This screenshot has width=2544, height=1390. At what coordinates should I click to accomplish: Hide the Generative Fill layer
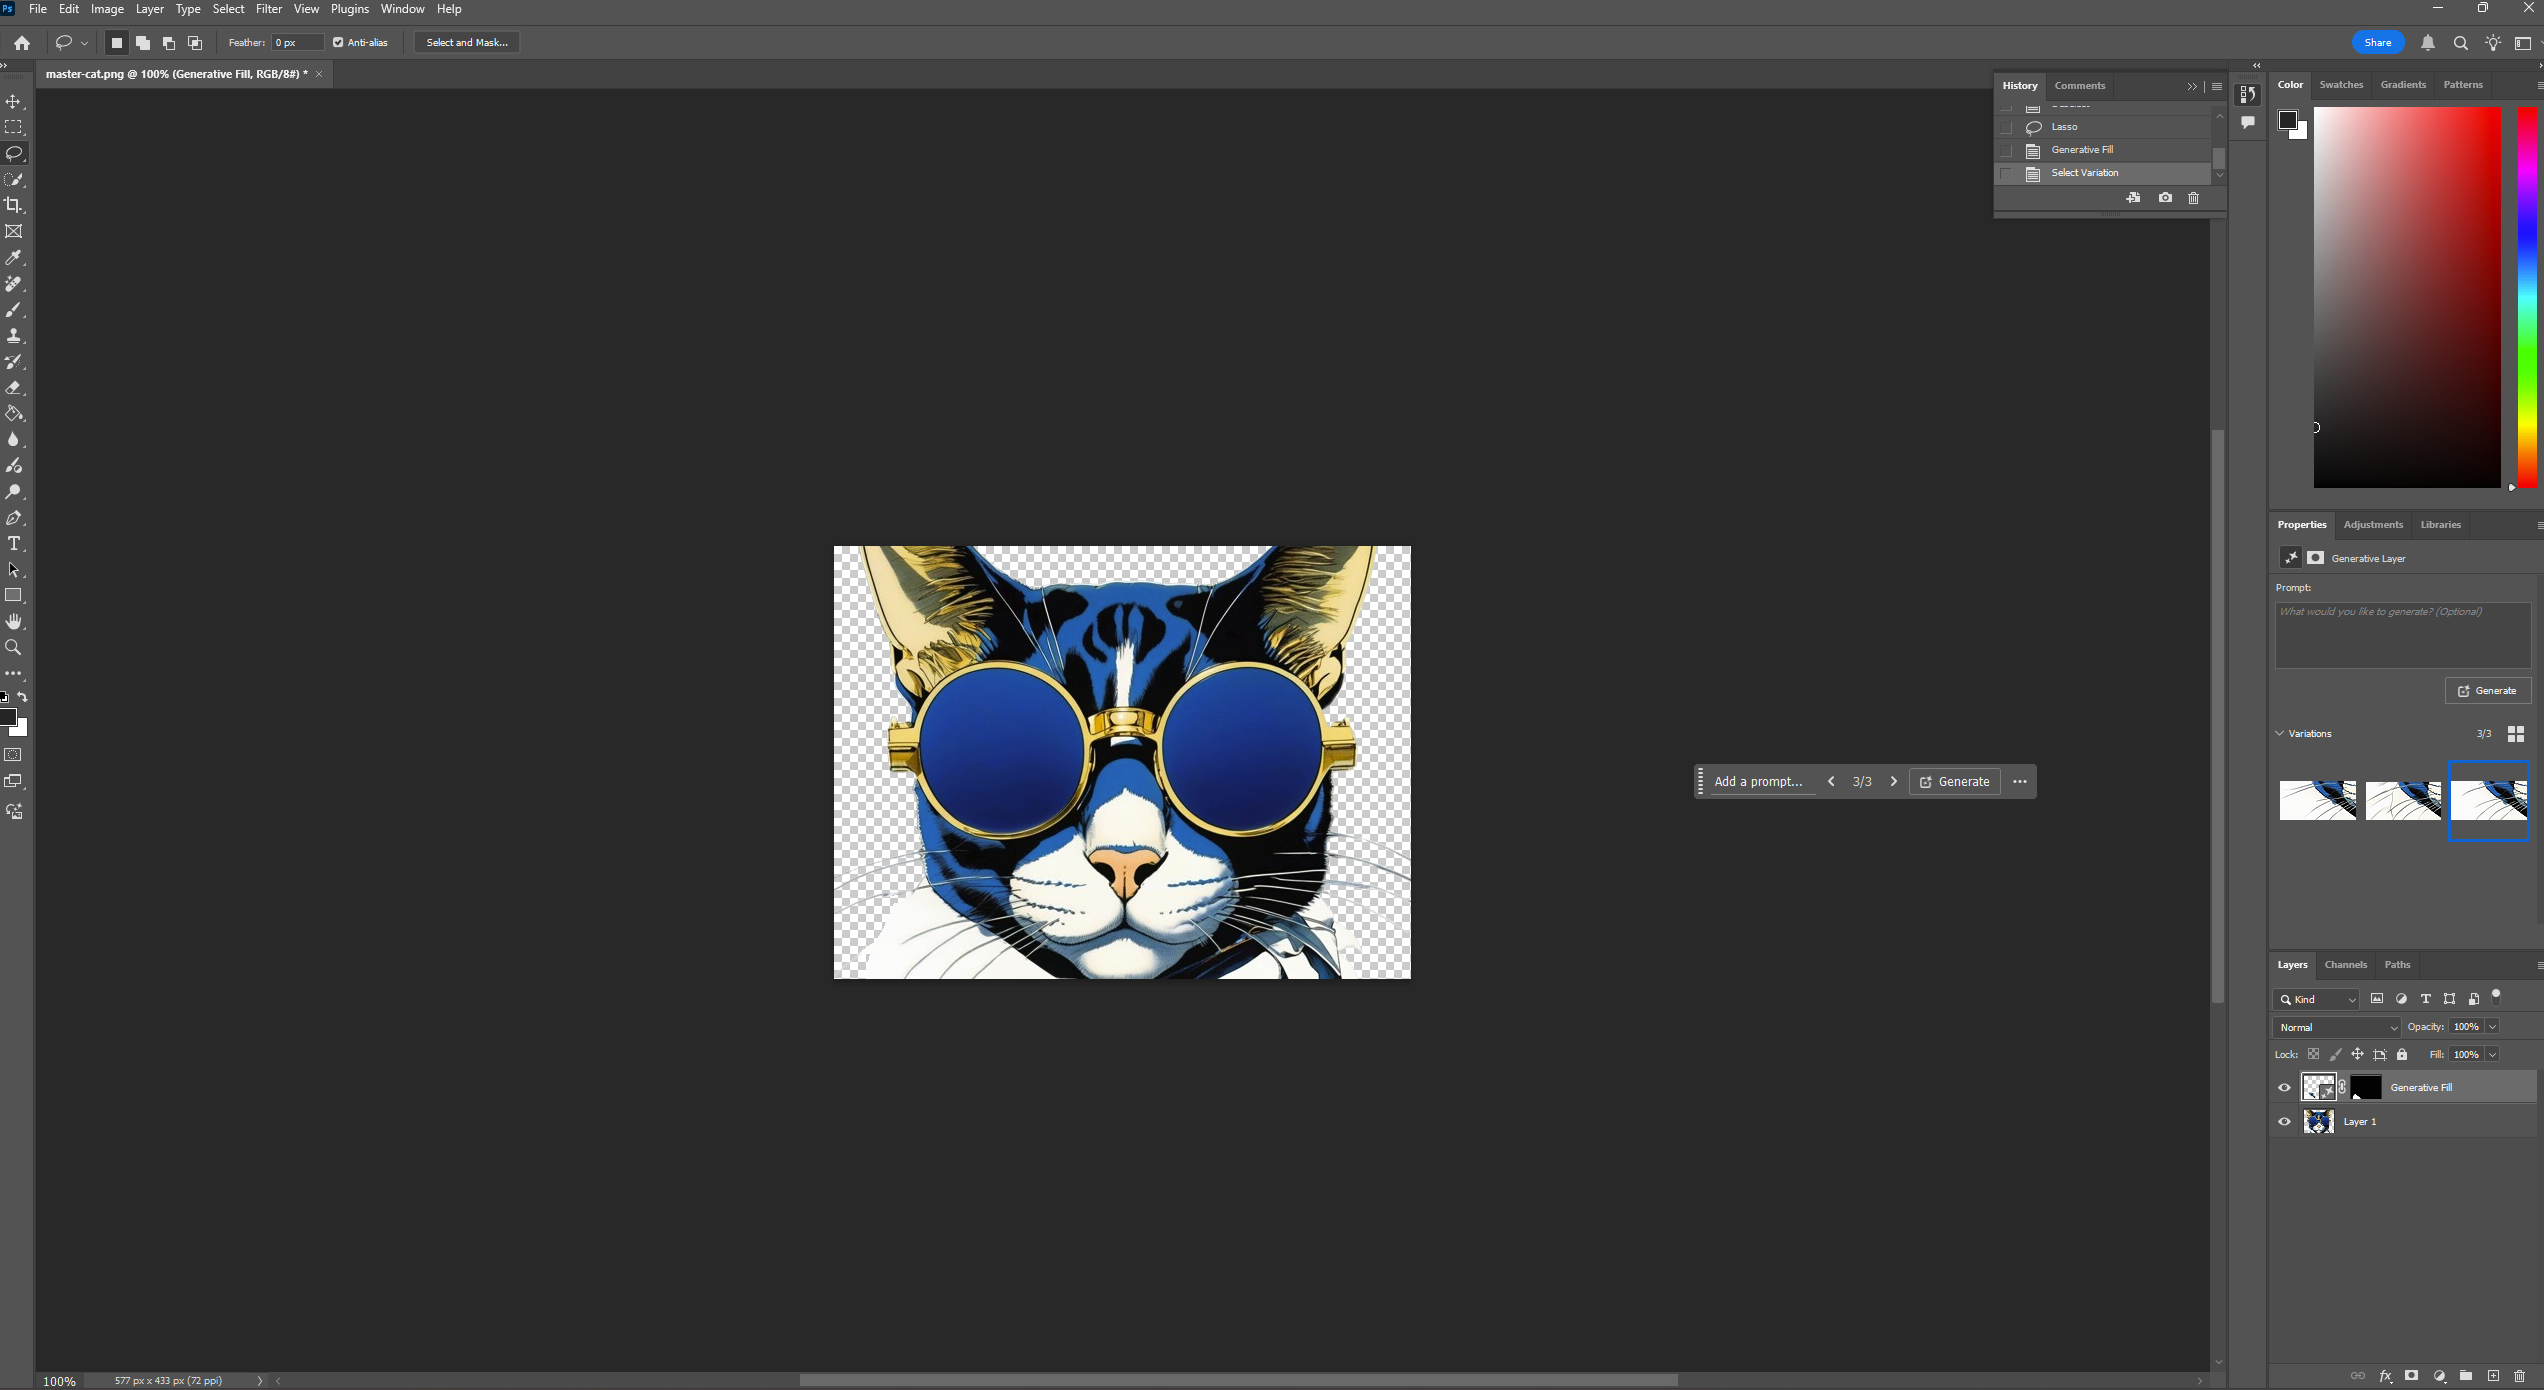click(2284, 1088)
